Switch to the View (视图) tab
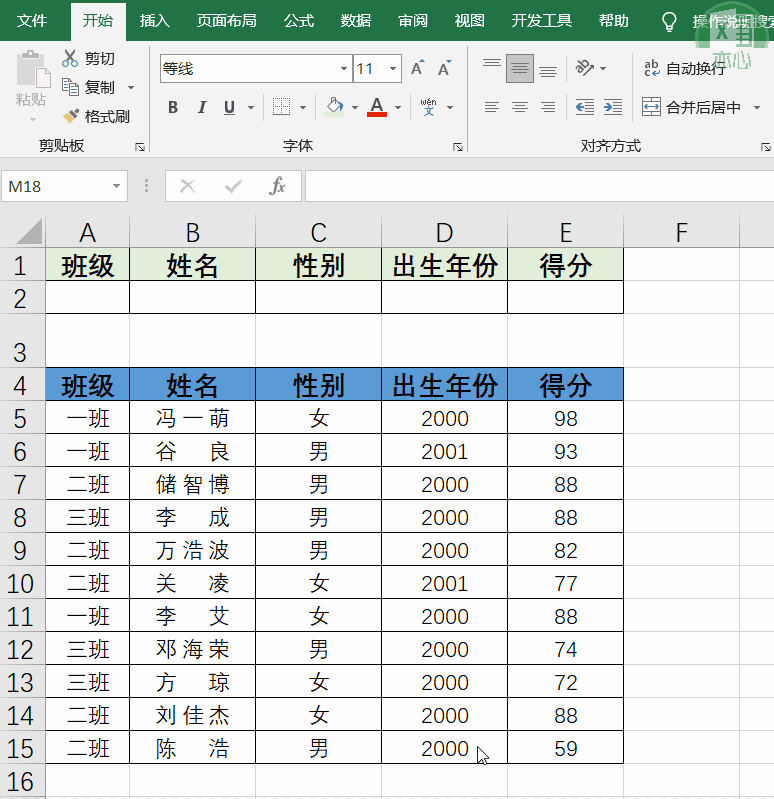Screen dimensions: 774x799 coord(469,21)
